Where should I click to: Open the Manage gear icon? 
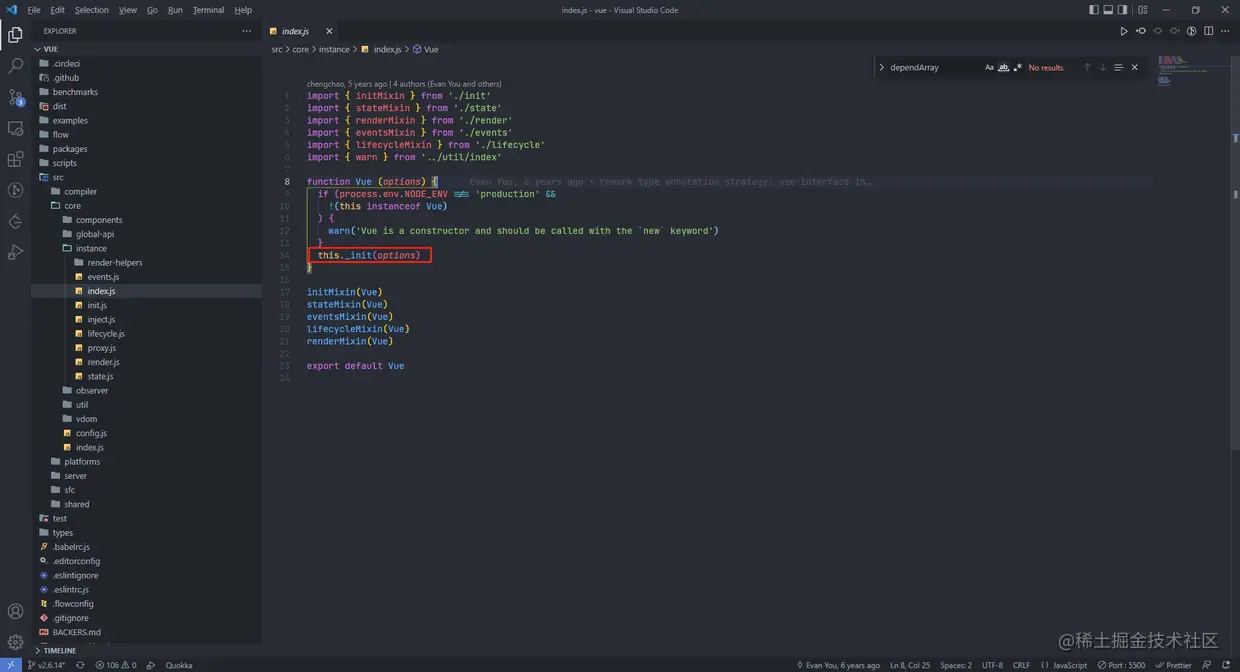pyautogui.click(x=15, y=642)
